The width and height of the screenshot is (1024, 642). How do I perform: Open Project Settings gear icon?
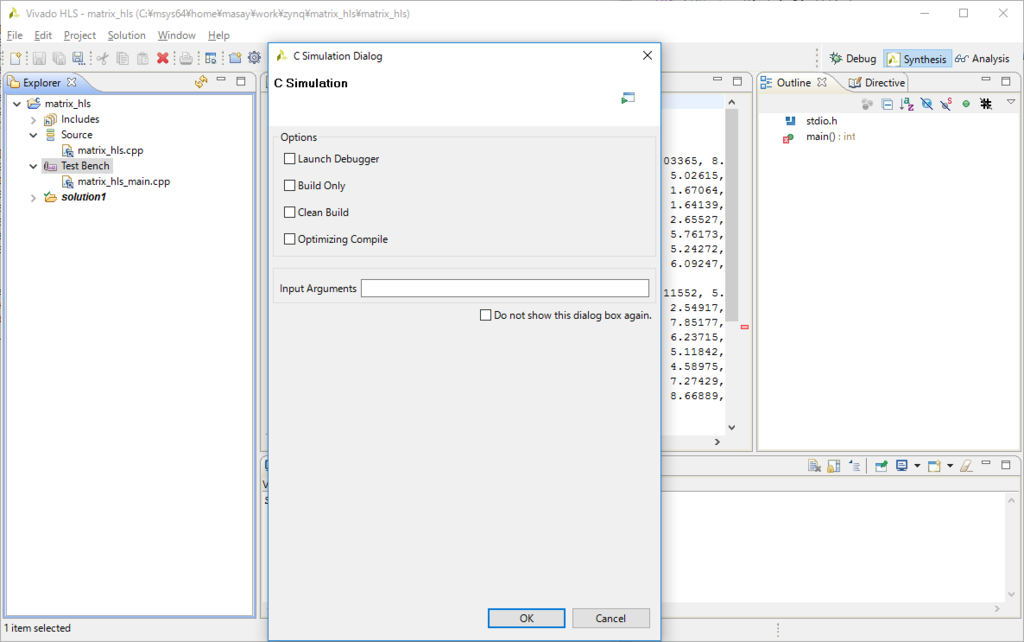click(x=254, y=58)
